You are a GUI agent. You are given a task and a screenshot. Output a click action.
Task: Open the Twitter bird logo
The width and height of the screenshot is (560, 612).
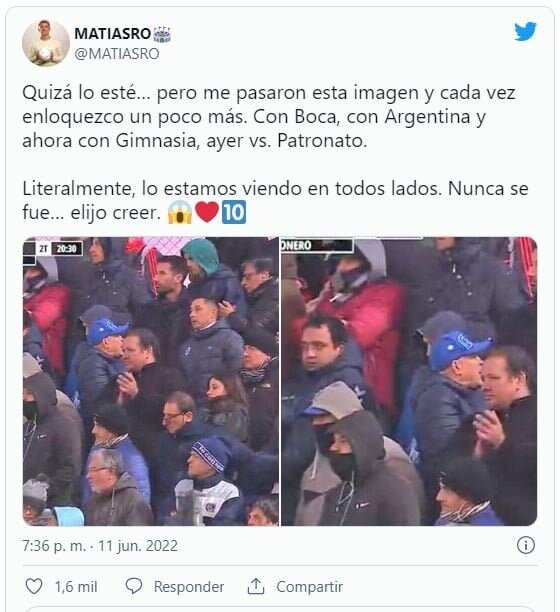click(x=525, y=32)
